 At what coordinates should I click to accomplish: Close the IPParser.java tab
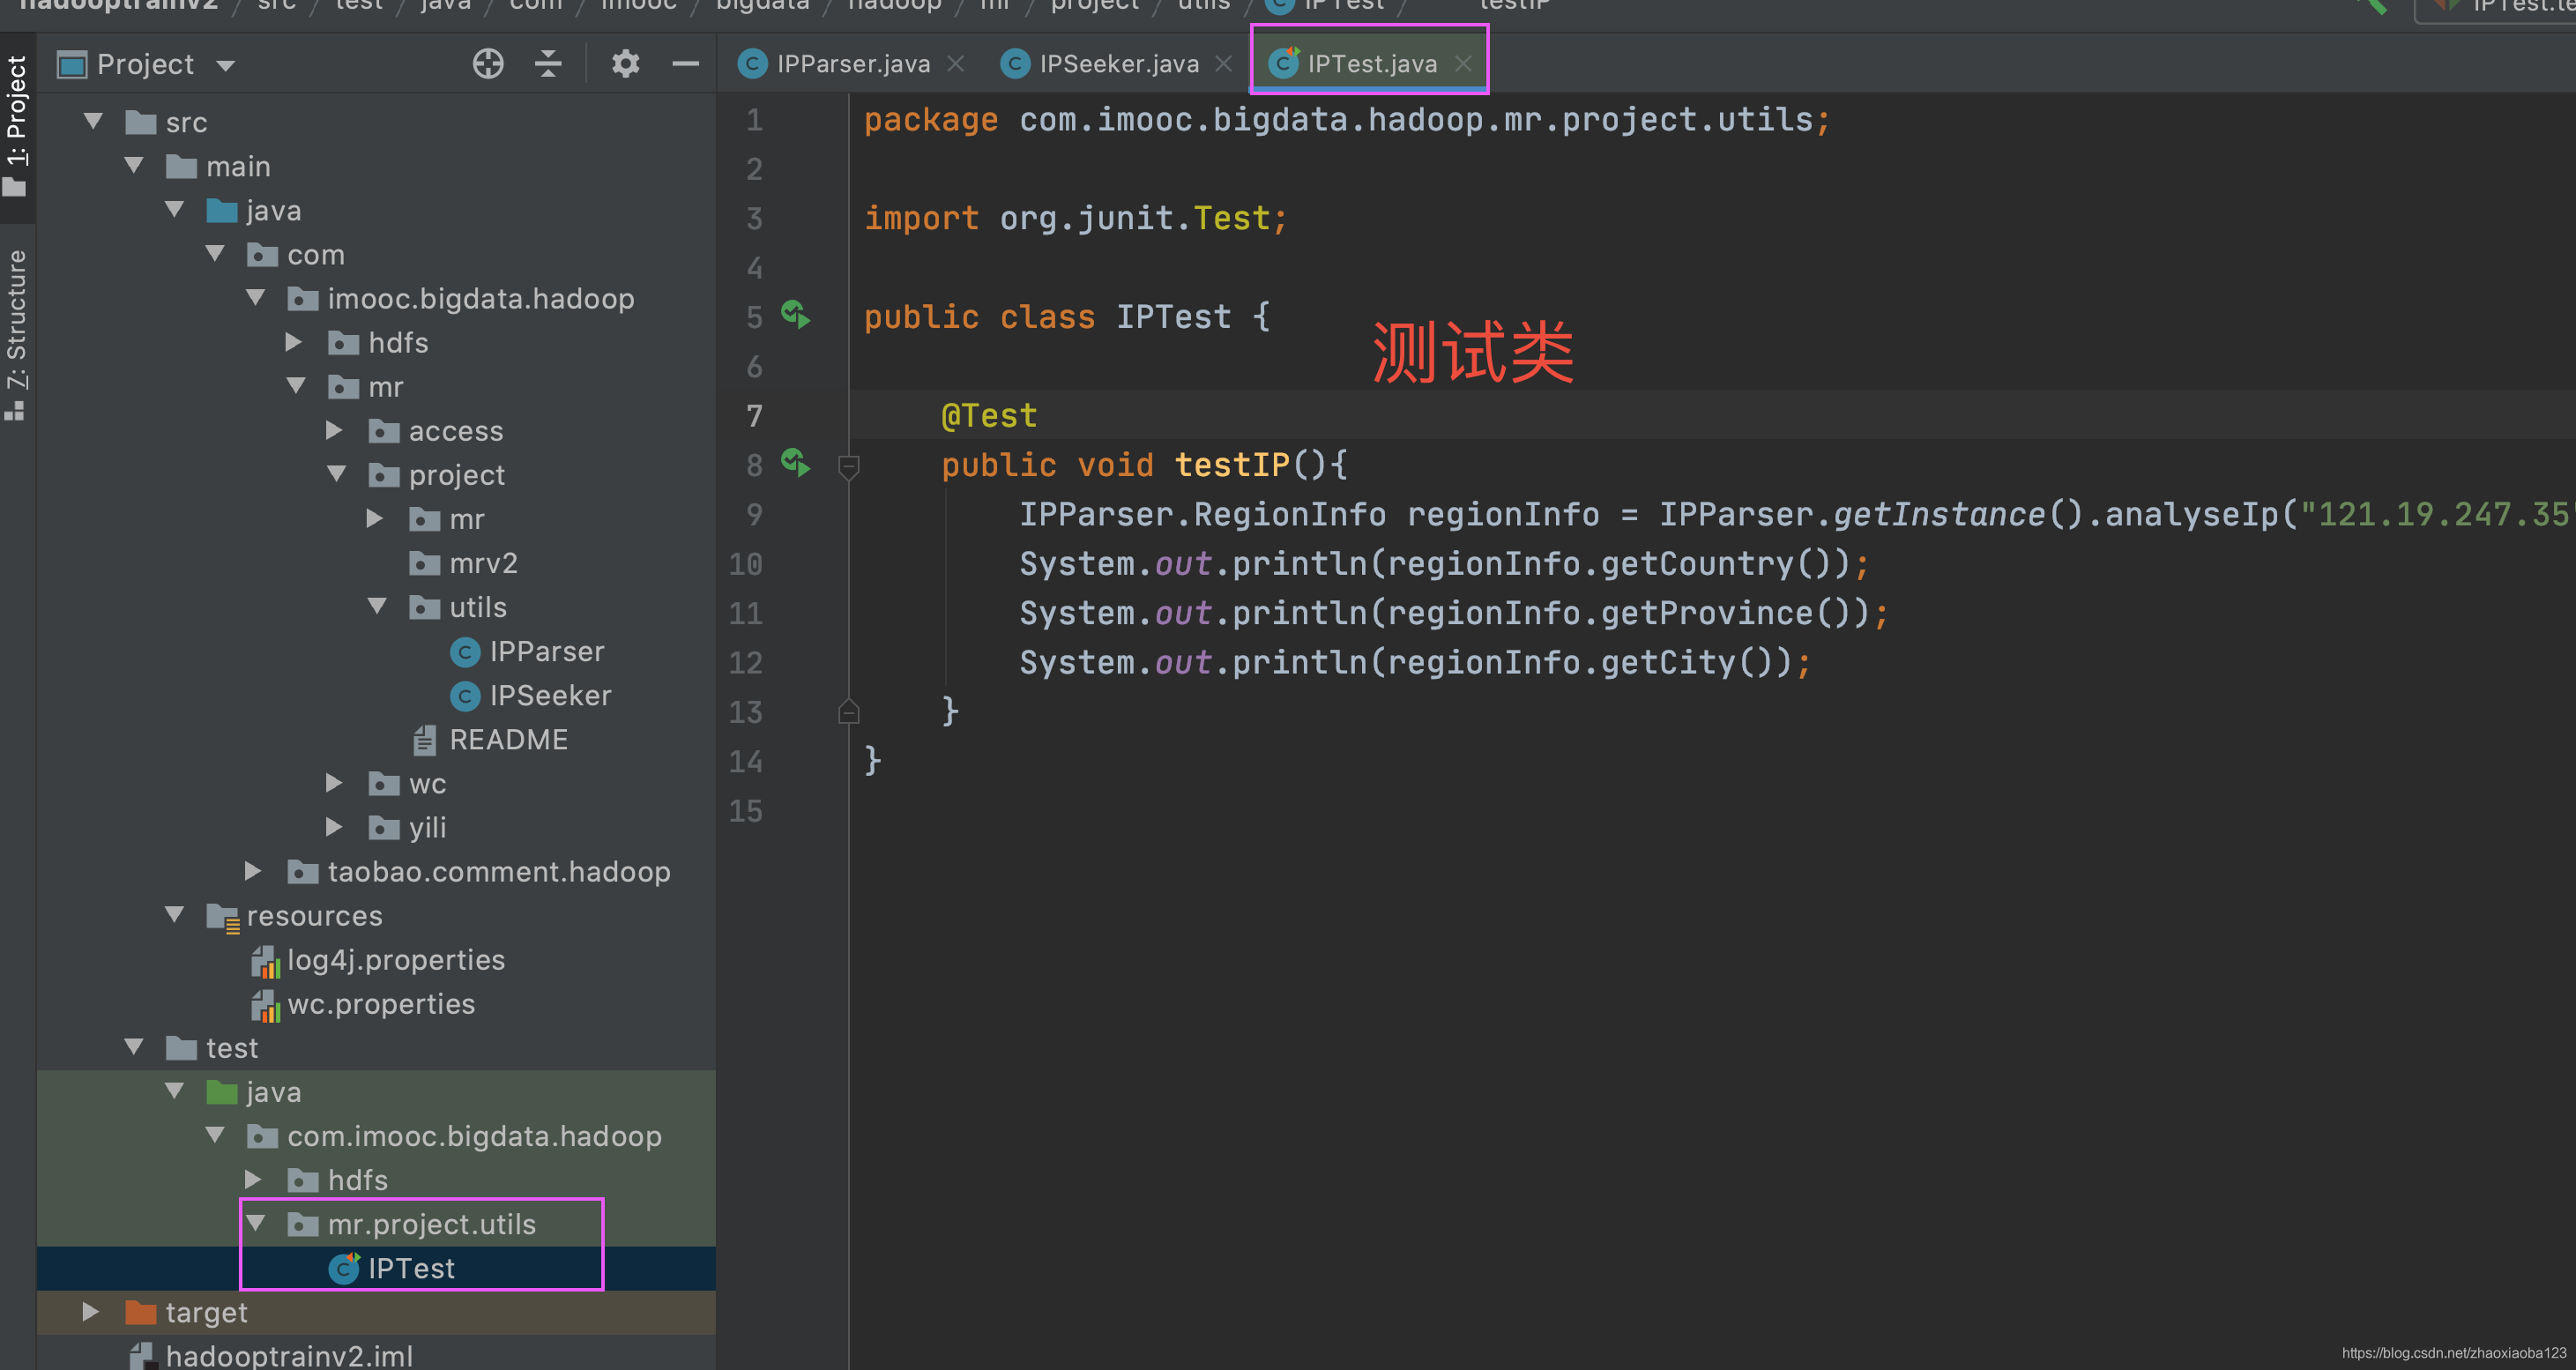point(956,64)
